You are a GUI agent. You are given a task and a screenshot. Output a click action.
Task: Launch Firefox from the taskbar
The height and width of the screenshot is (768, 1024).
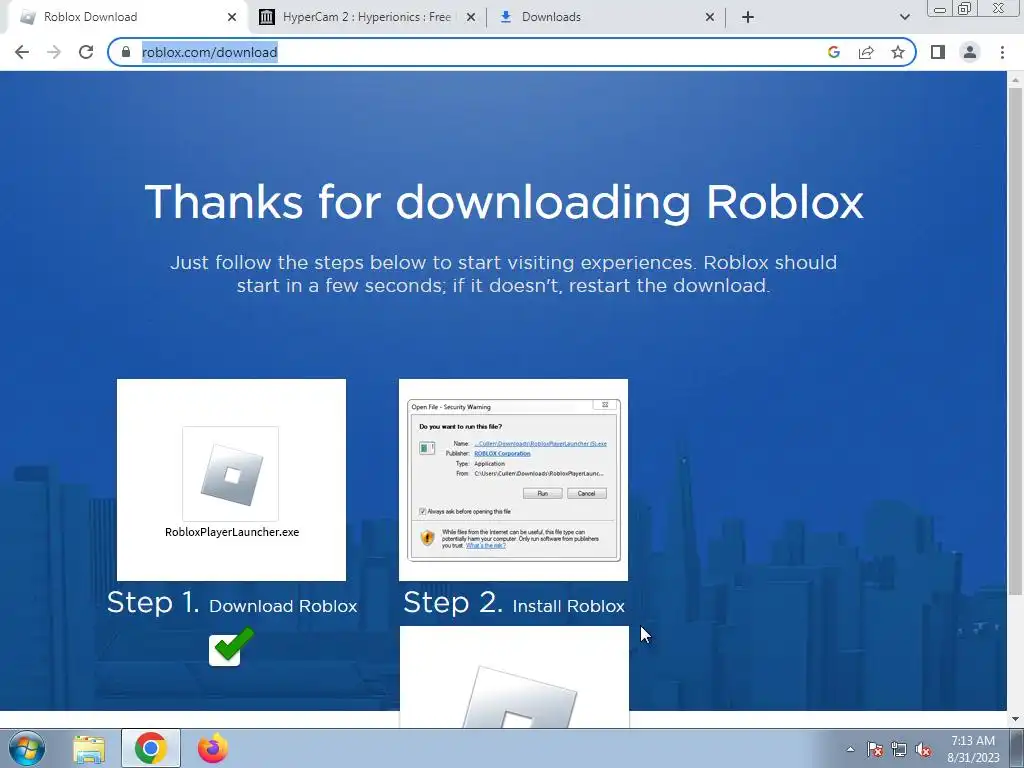(x=213, y=748)
